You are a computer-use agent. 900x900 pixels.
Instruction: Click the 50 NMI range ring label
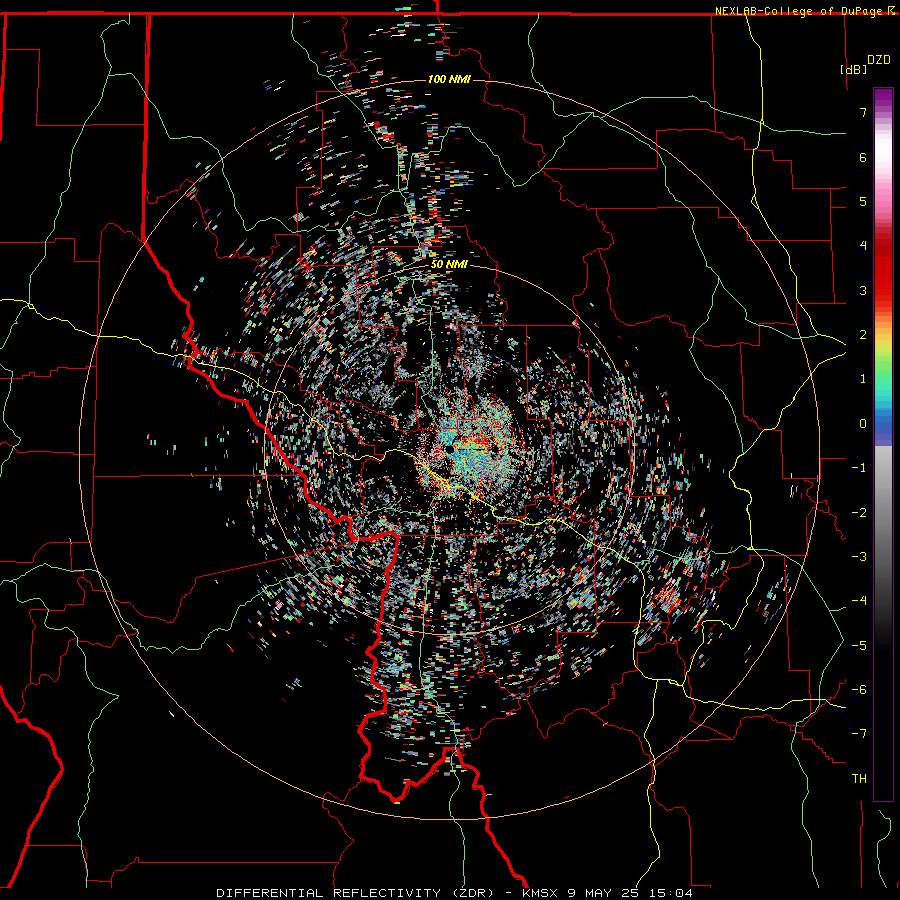(449, 265)
